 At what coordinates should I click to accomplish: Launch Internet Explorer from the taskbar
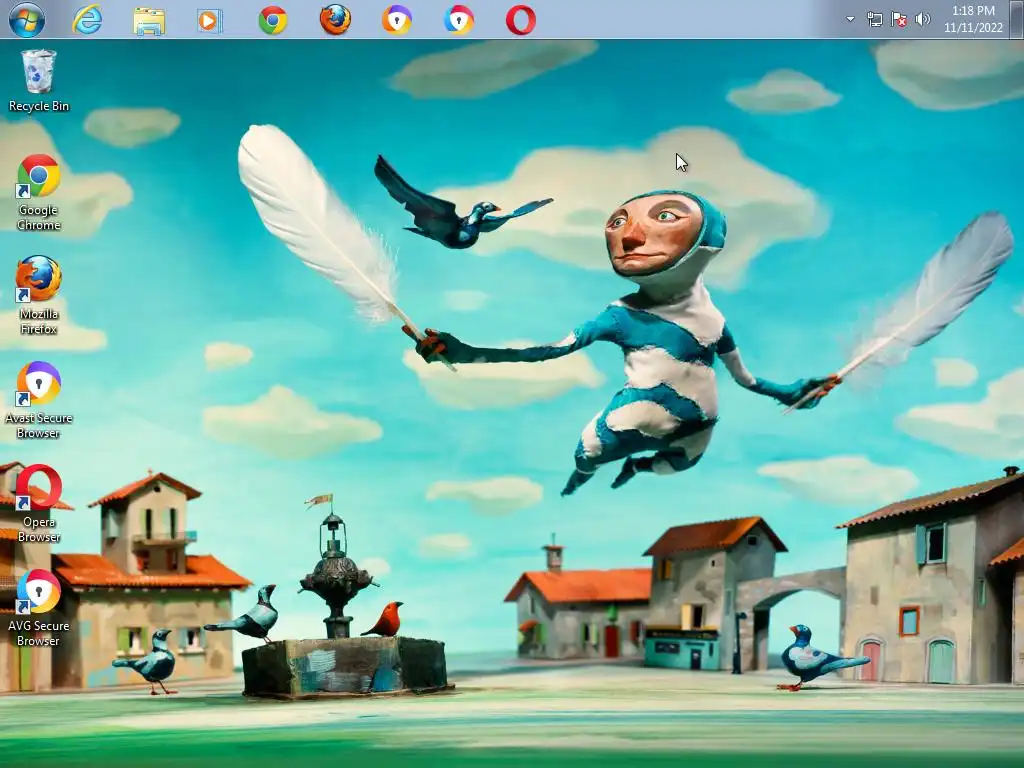point(88,20)
